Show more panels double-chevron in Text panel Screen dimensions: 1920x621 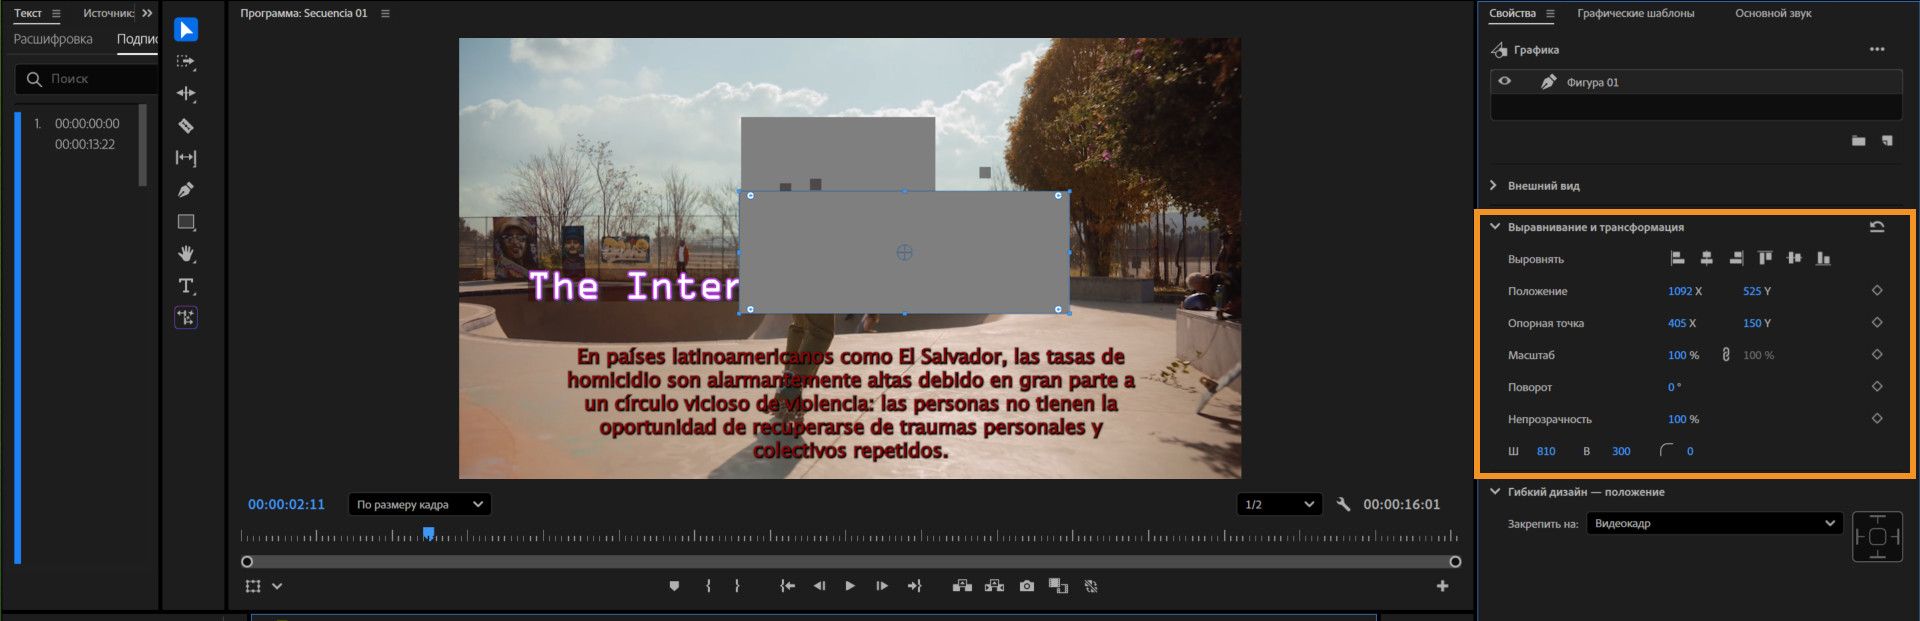[147, 13]
